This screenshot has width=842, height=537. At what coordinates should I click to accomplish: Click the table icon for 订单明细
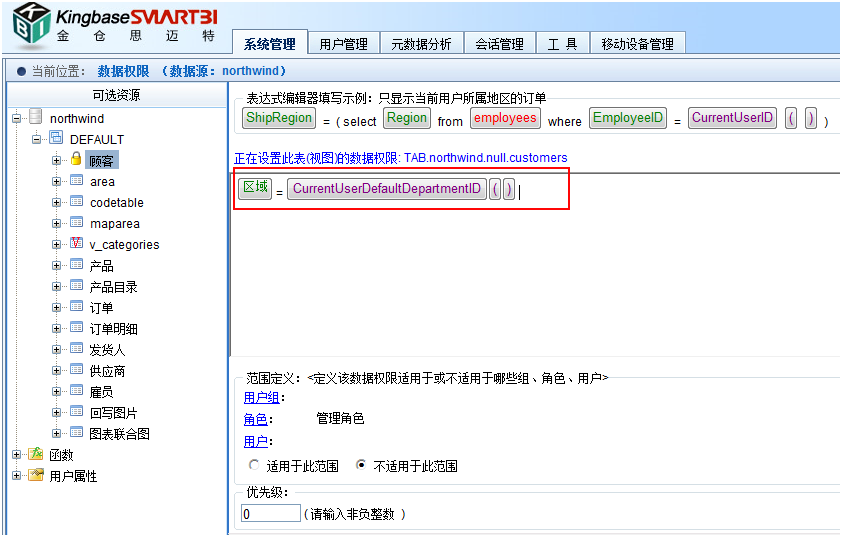tap(77, 327)
